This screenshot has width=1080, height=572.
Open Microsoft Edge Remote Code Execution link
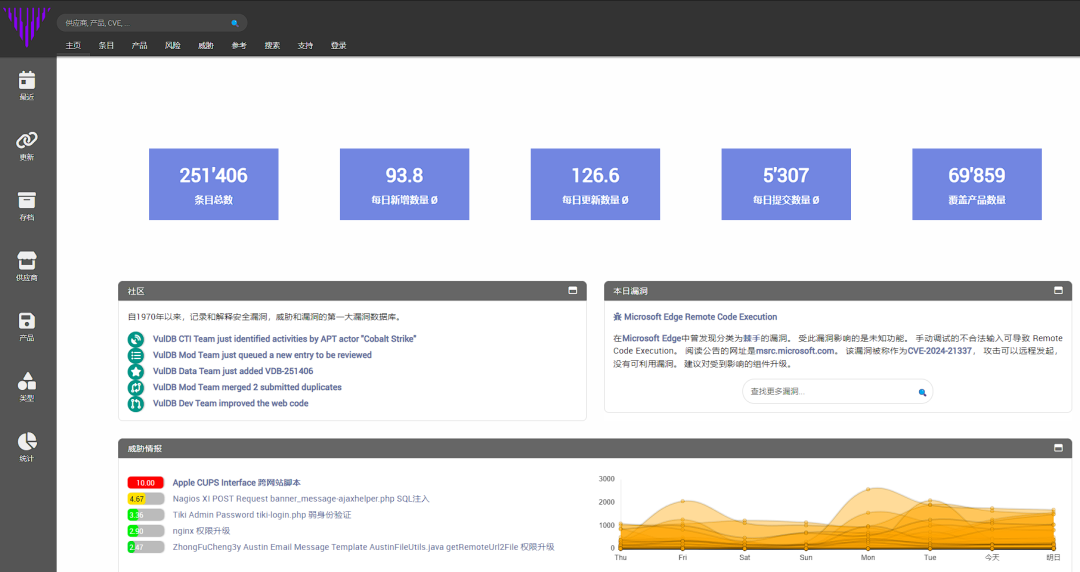pos(700,317)
